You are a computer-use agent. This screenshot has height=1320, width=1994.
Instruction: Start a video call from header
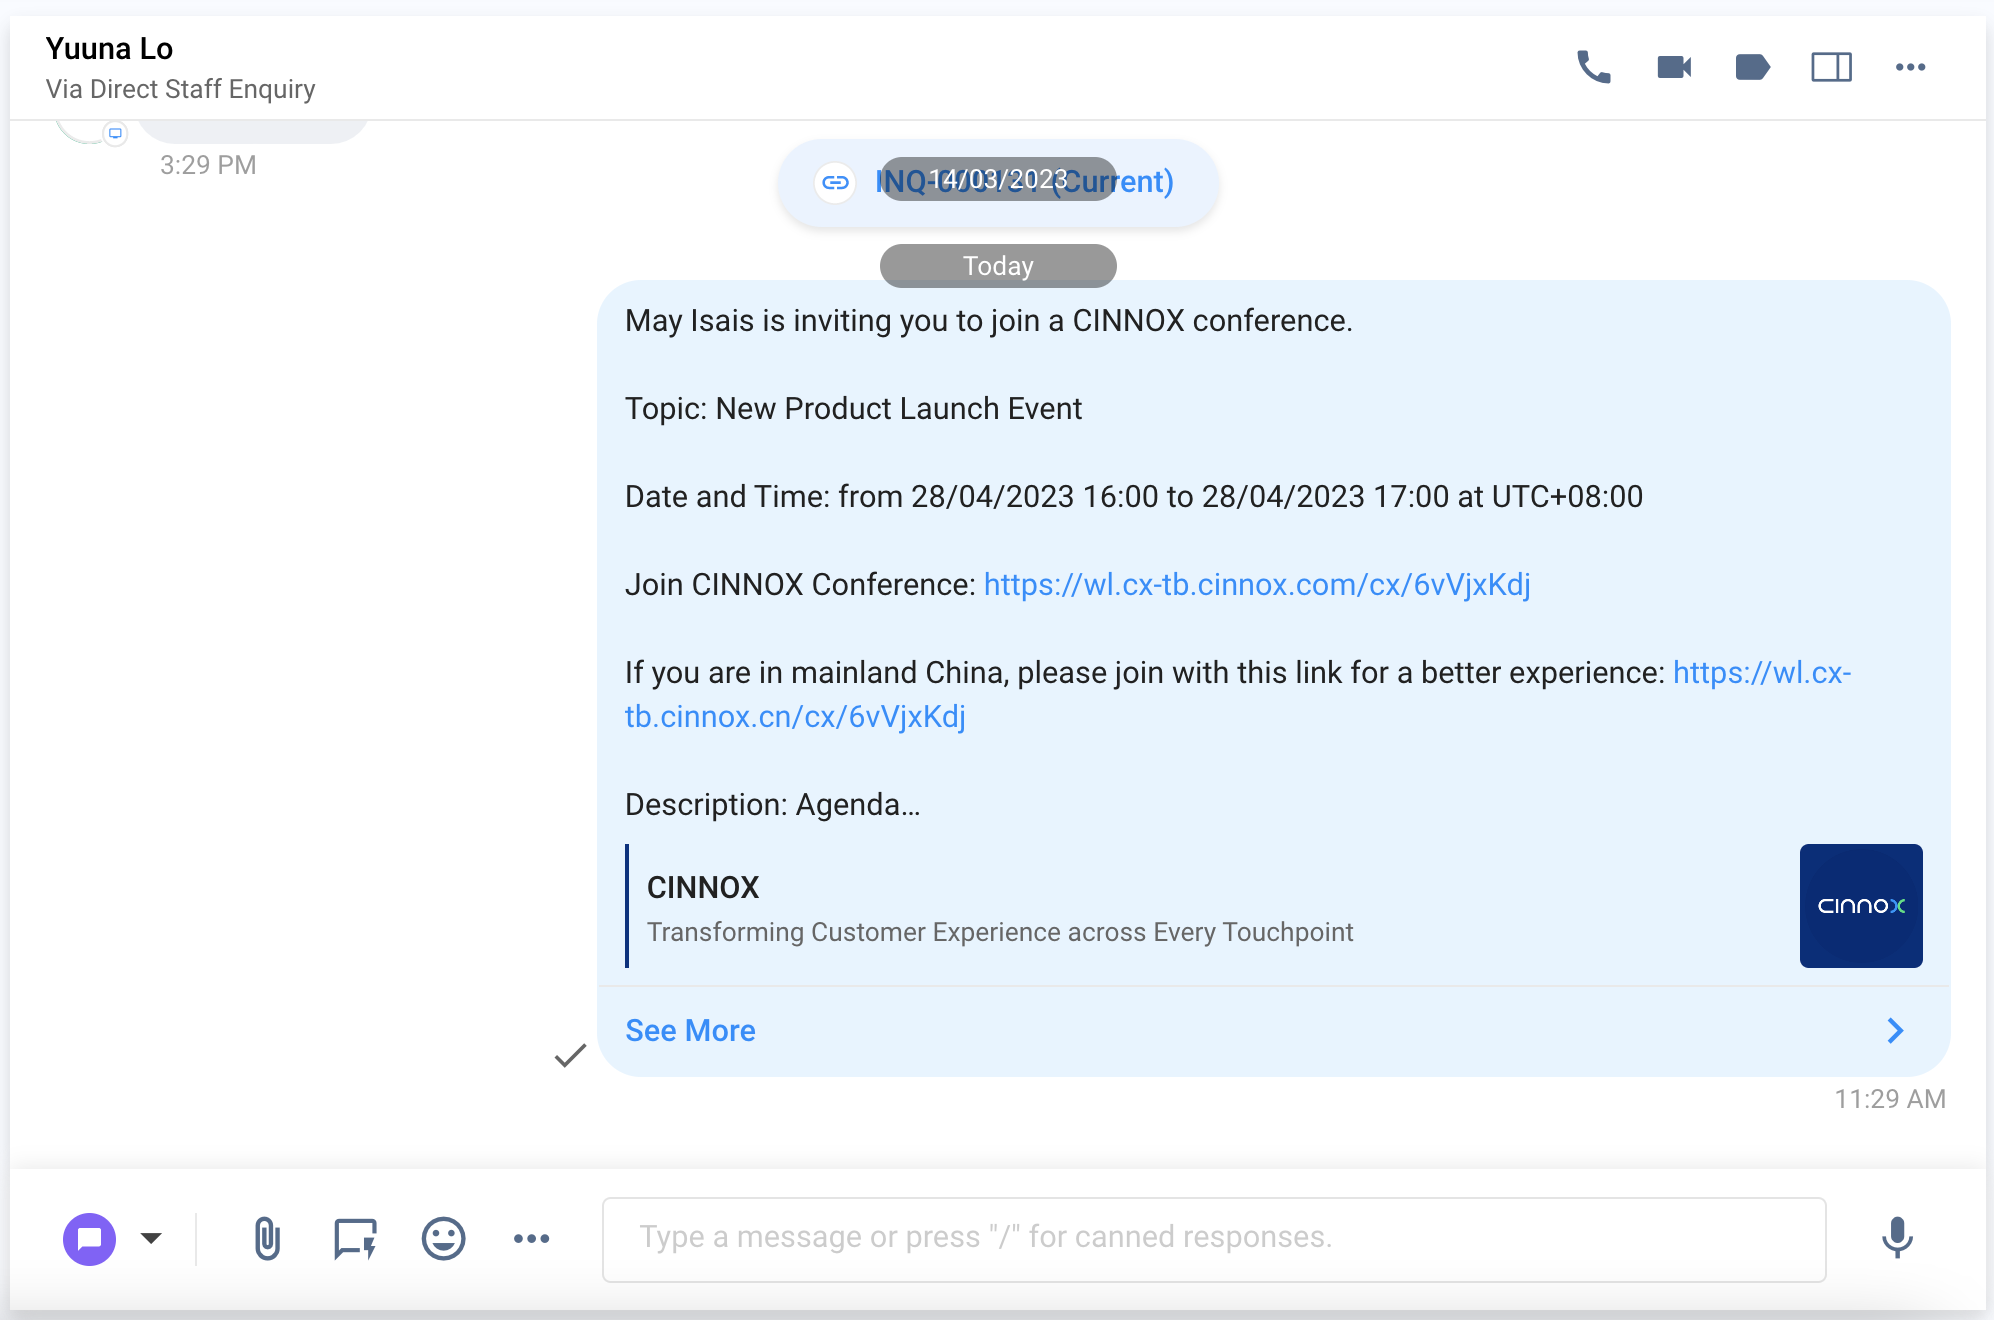pos(1673,68)
